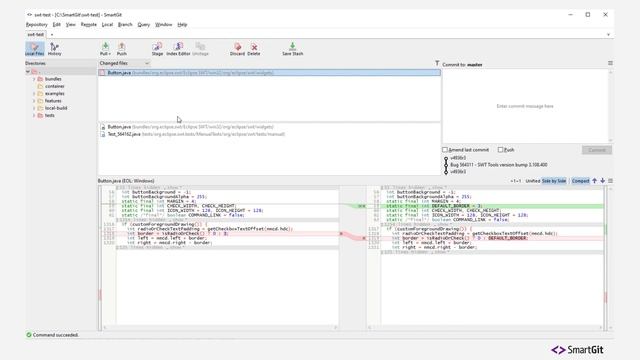
Task: Open the Window menu
Action: pyautogui.click(x=164, y=24)
